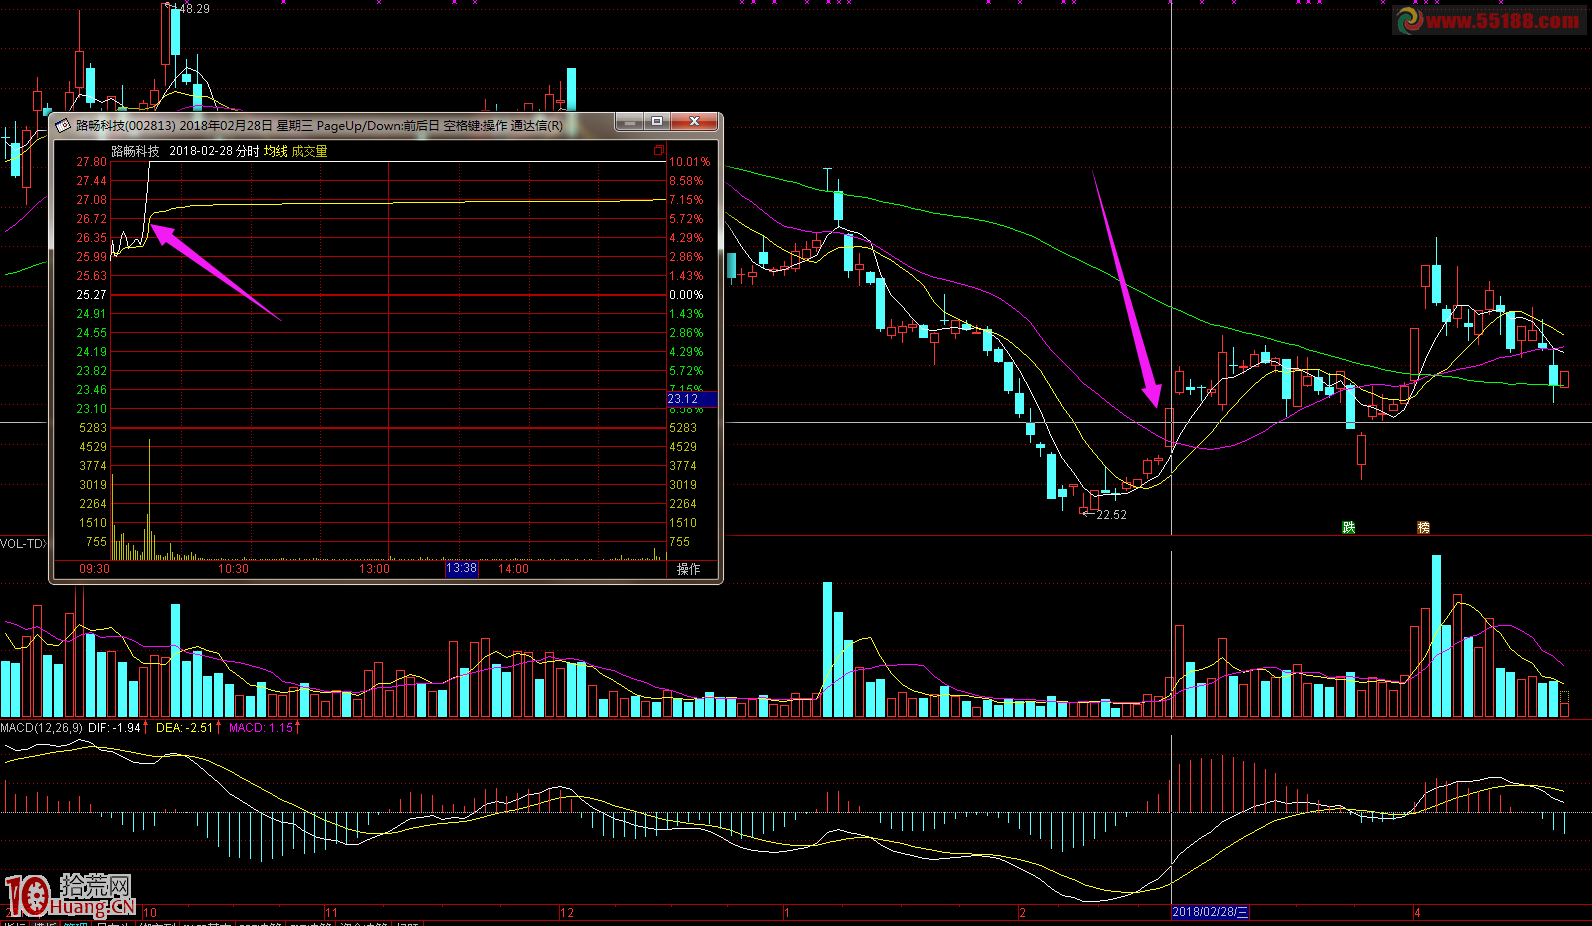Maximize the 路畅科技 intraday popup window
1592x926 pixels.
[x=657, y=122]
